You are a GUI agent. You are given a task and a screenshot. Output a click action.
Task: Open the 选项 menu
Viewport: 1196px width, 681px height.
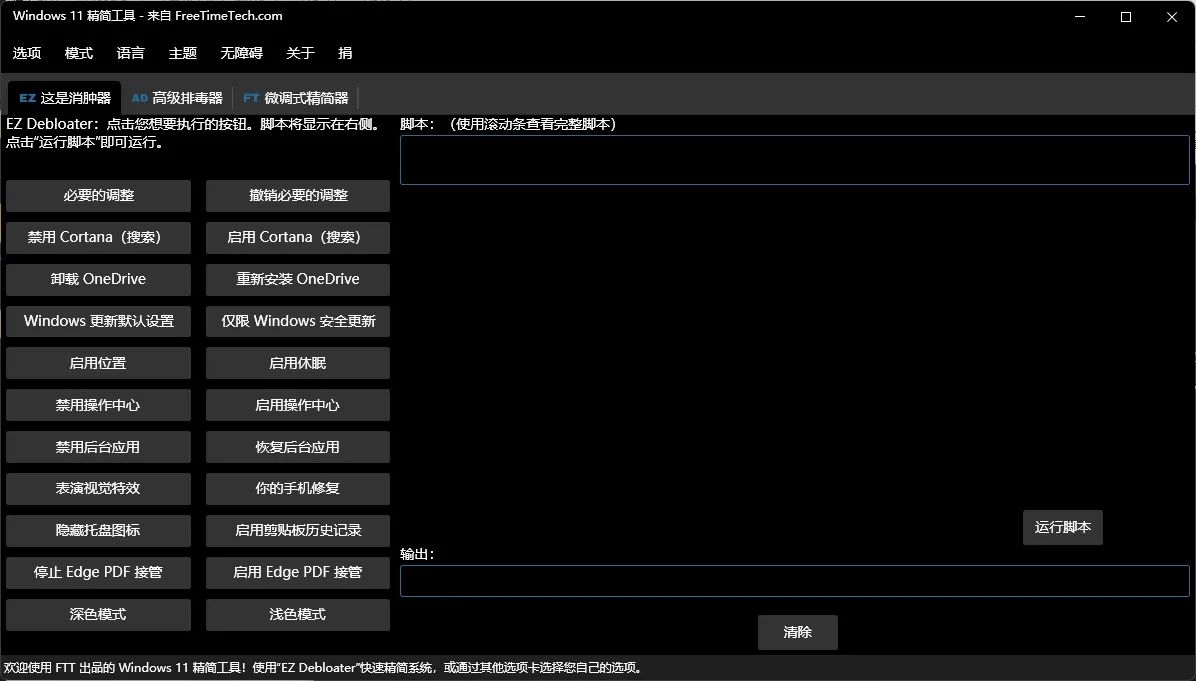coord(27,53)
